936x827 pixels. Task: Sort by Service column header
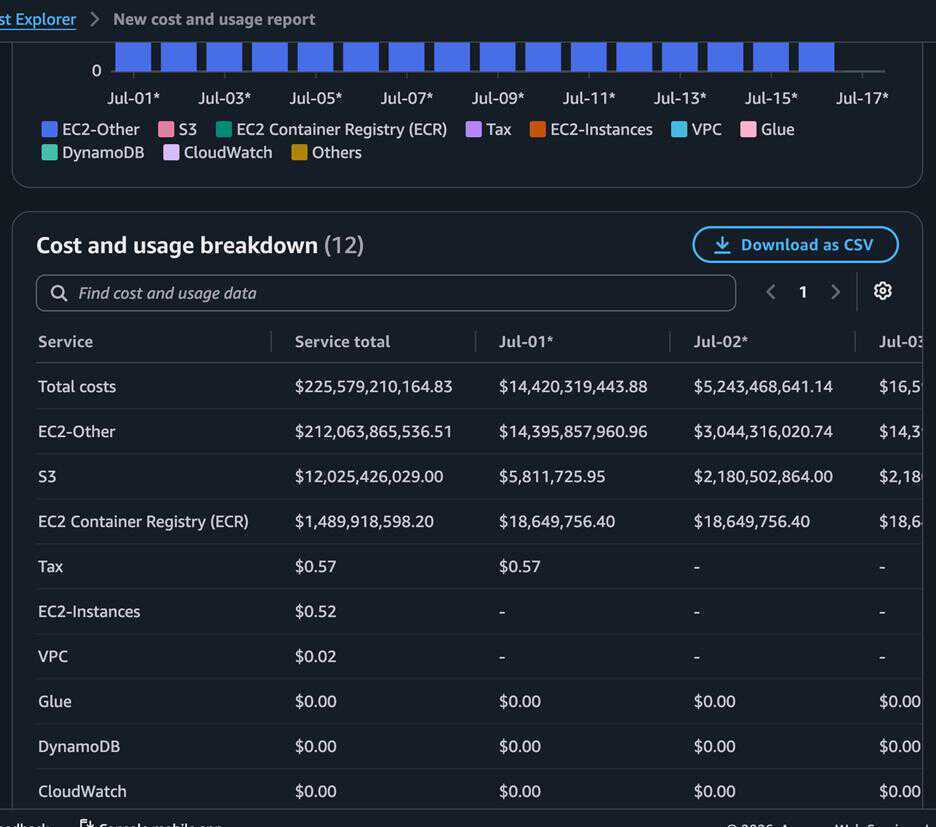66,342
